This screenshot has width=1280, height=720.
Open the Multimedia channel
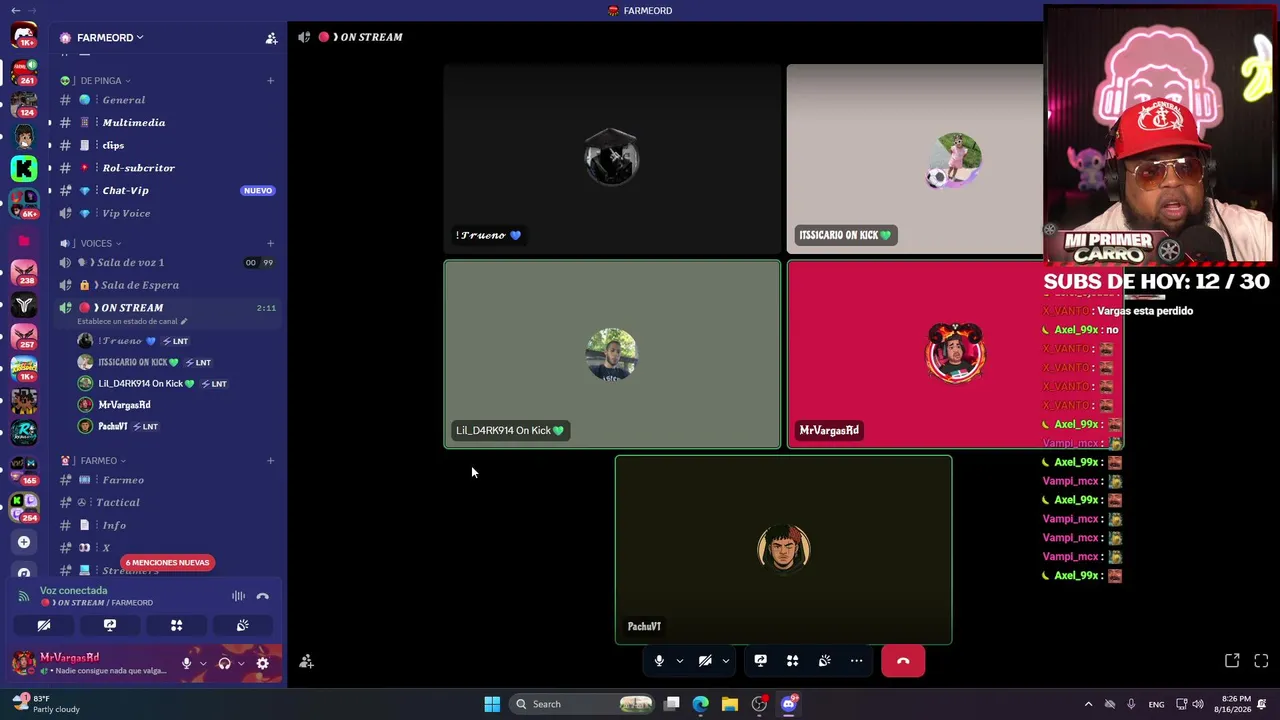[x=168, y=123]
